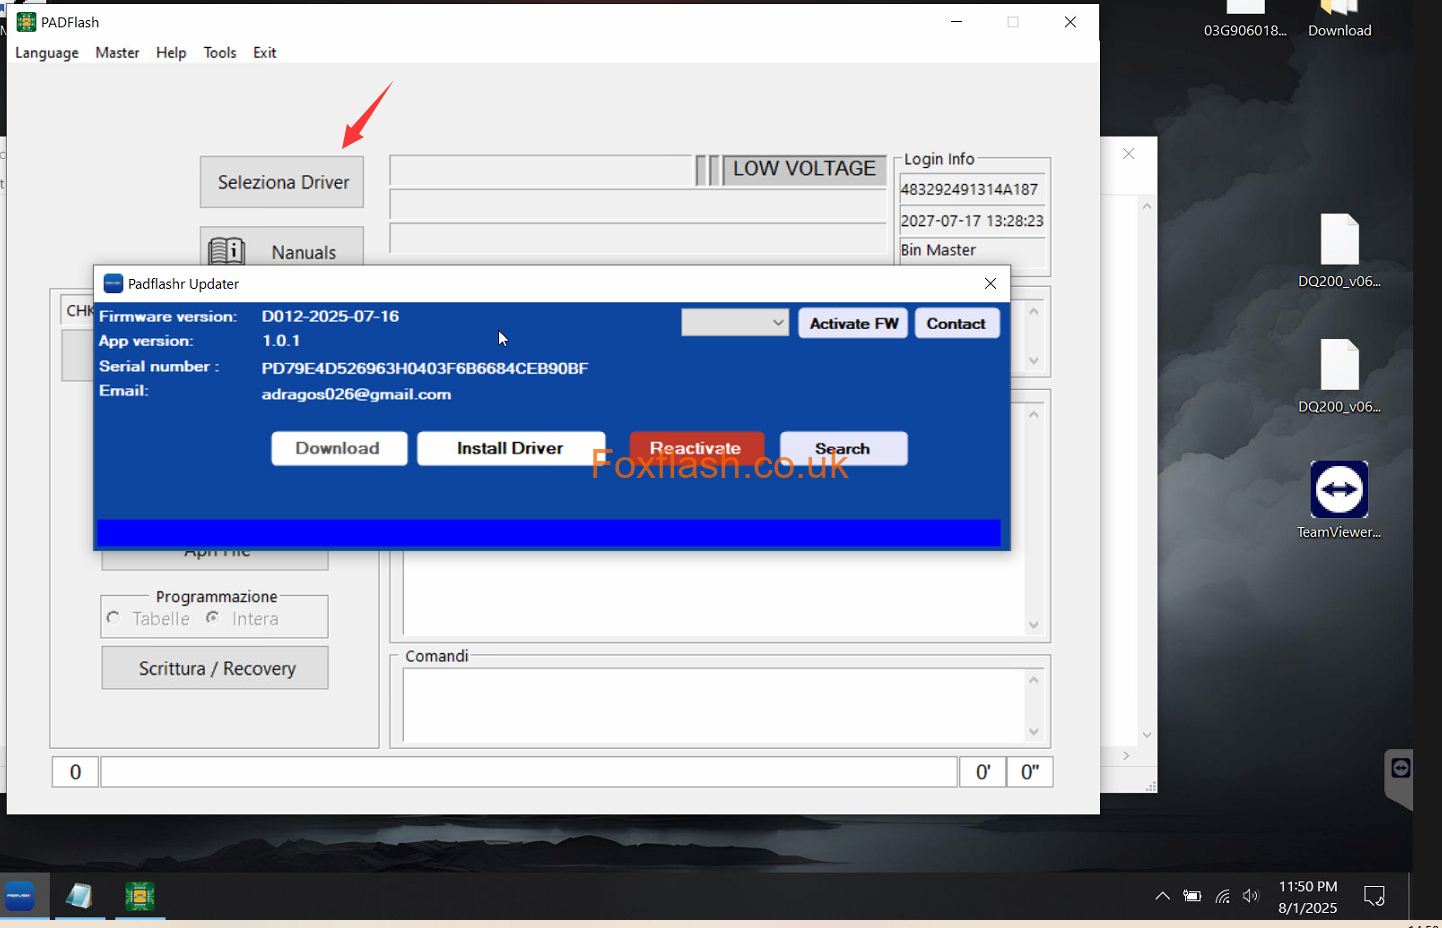Click the Search button in updater
Image resolution: width=1442 pixels, height=928 pixels.
coord(843,448)
